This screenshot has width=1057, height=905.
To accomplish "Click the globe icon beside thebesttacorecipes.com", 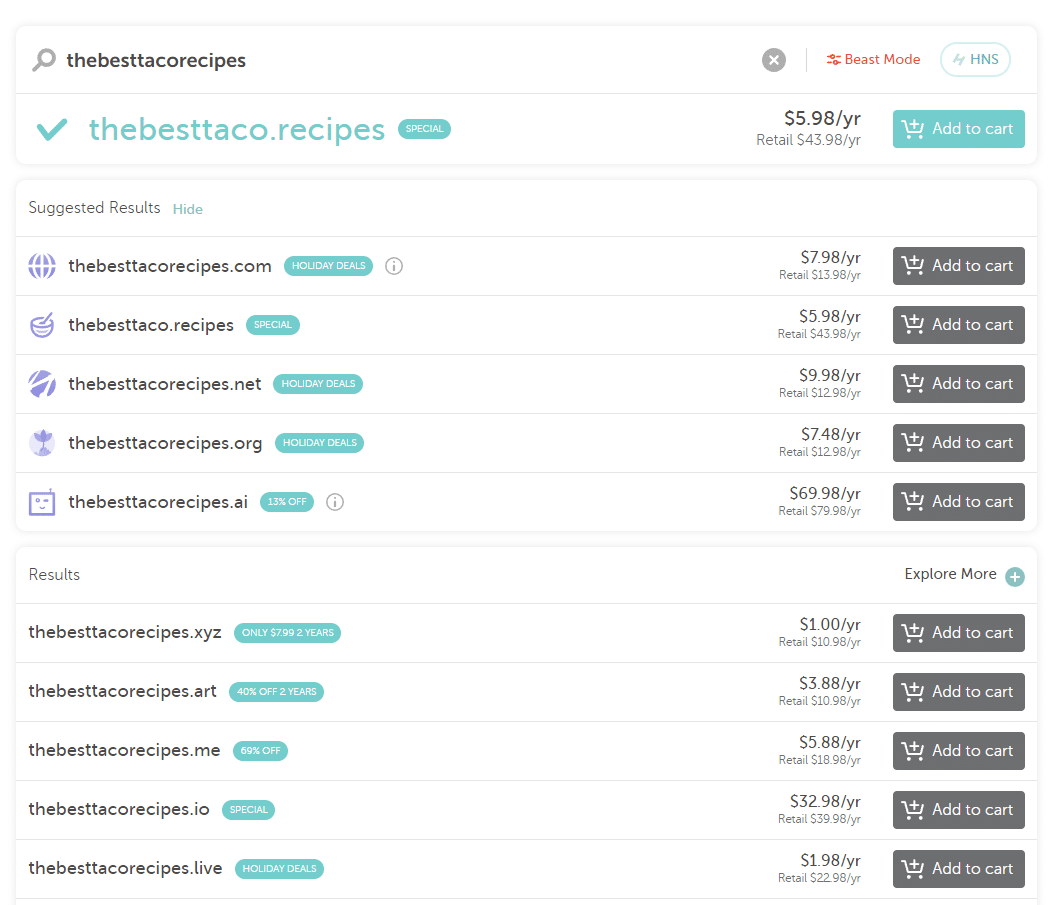I will [42, 266].
